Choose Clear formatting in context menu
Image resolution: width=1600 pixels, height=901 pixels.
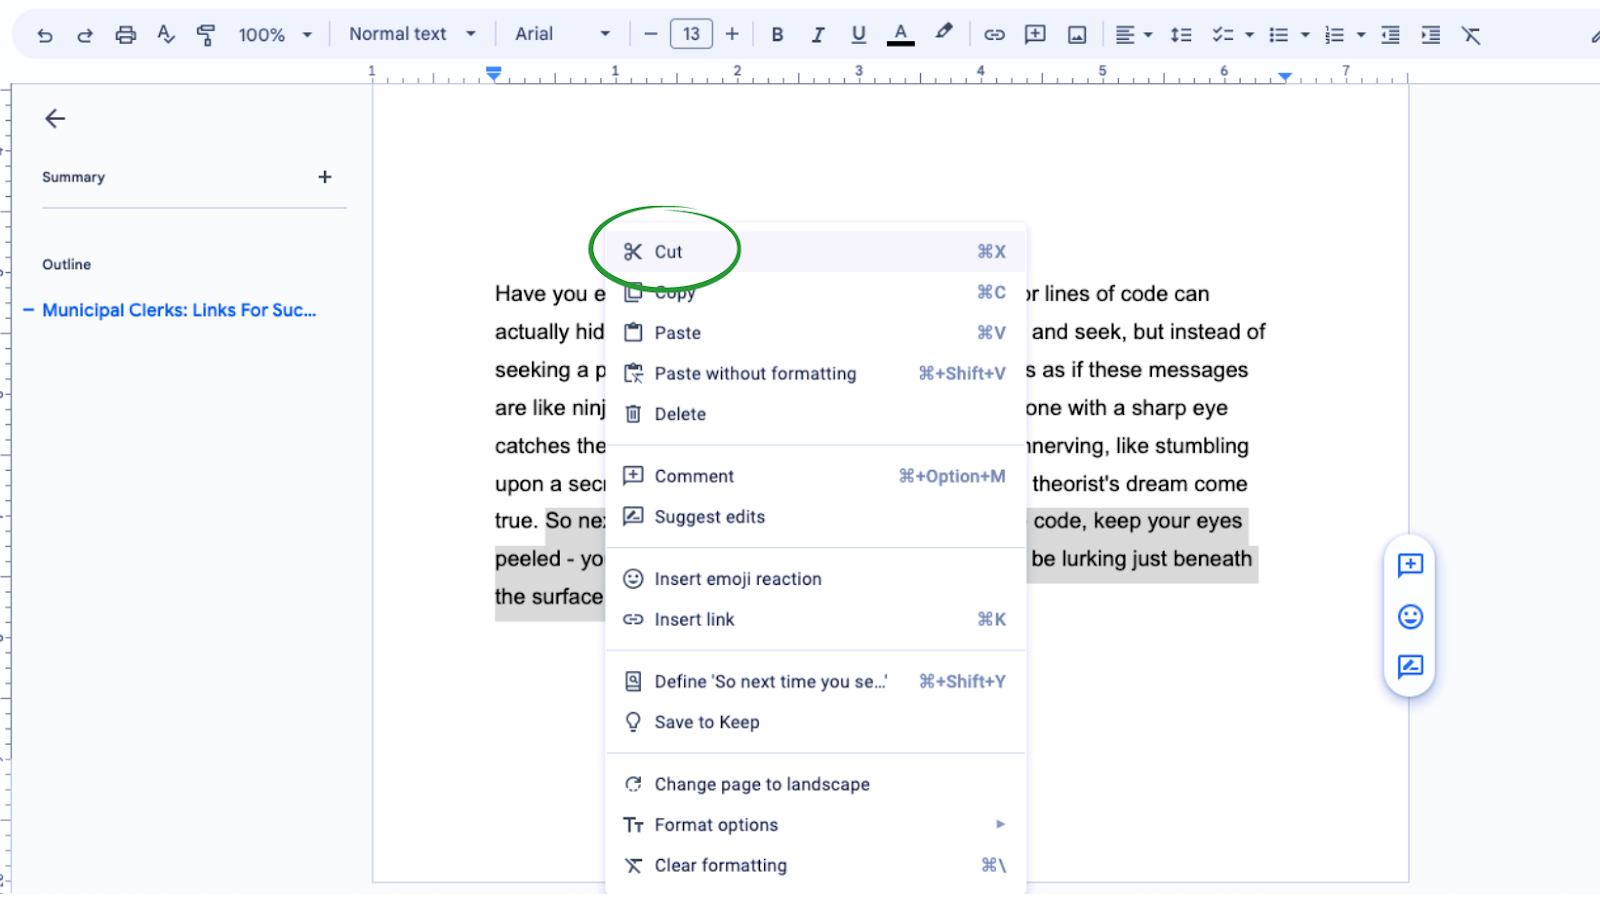point(815,866)
